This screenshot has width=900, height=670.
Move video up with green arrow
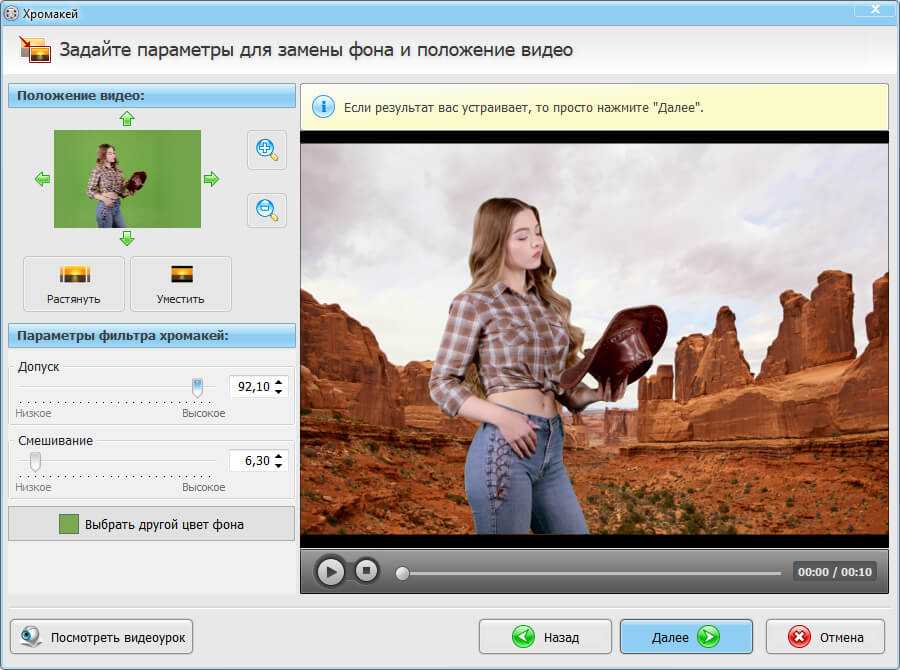click(x=127, y=119)
